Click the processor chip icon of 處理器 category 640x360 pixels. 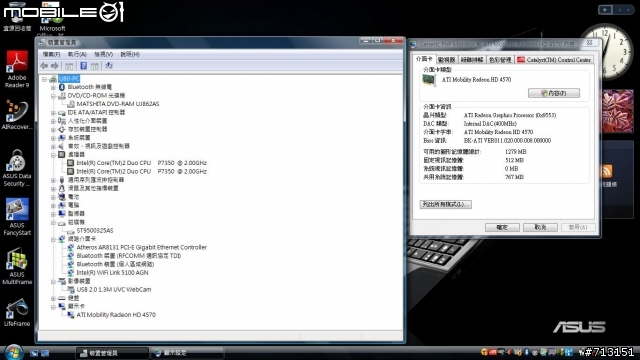(x=62, y=154)
